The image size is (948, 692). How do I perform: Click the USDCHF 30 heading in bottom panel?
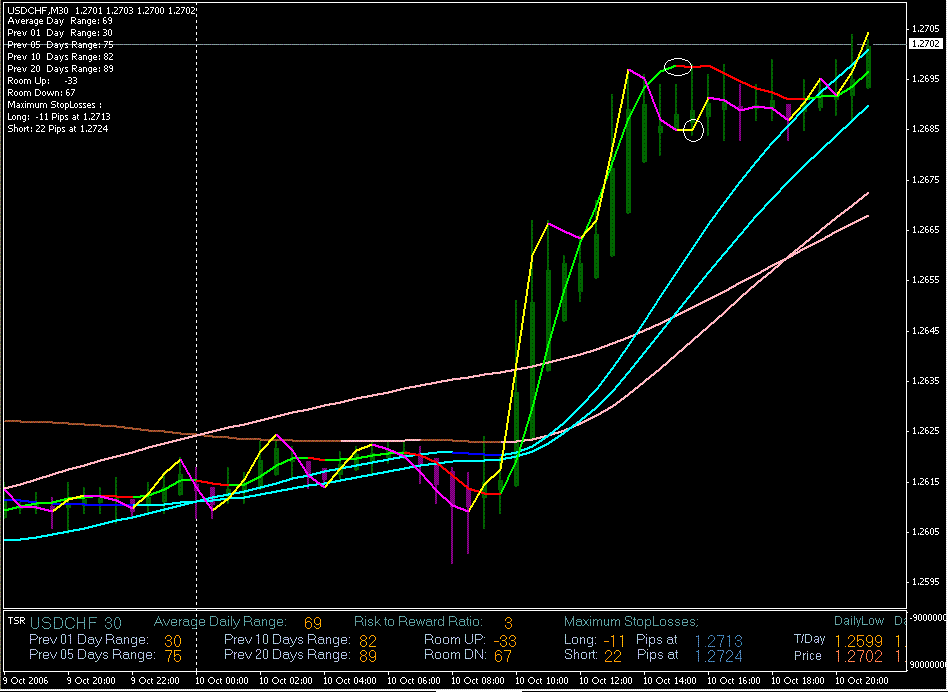click(x=78, y=623)
